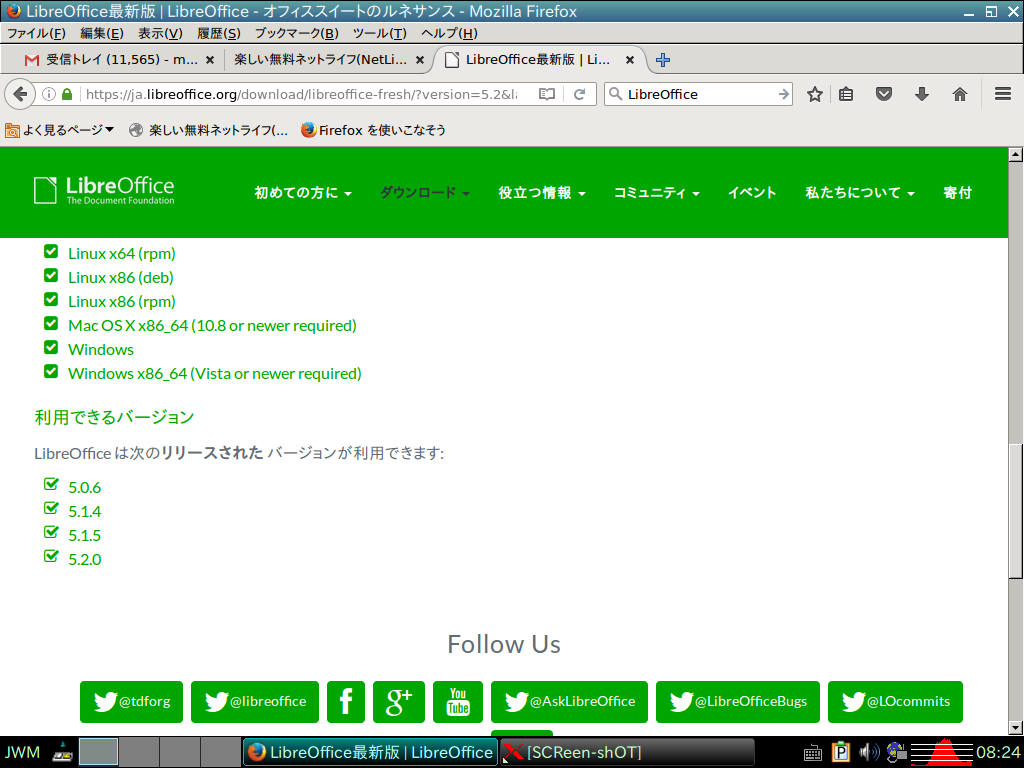The image size is (1024, 768).
Task: Click the search go arrow in search box
Action: point(784,94)
